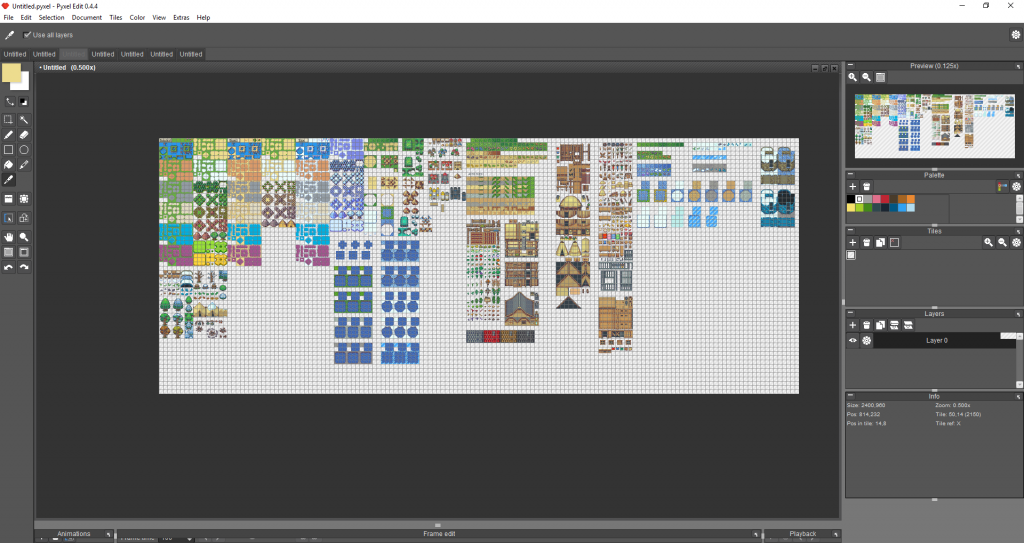Click the Undo arrow icon
Screen dimensions: 1024x543
pyautogui.click(x=8, y=267)
